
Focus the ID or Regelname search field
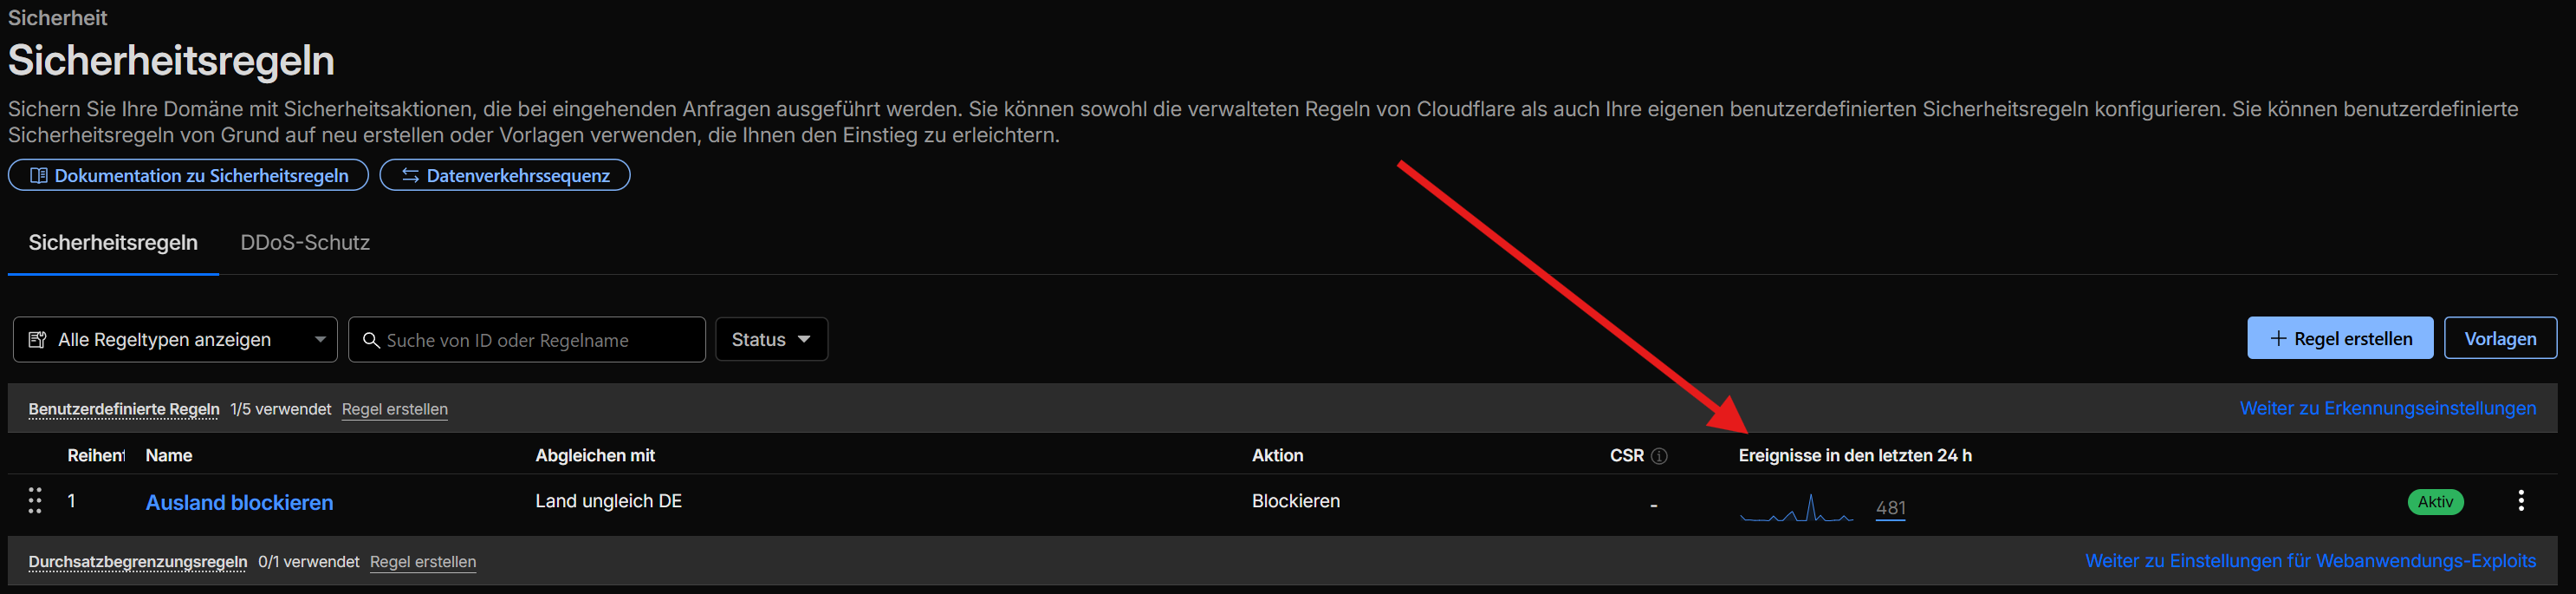pyautogui.click(x=540, y=341)
